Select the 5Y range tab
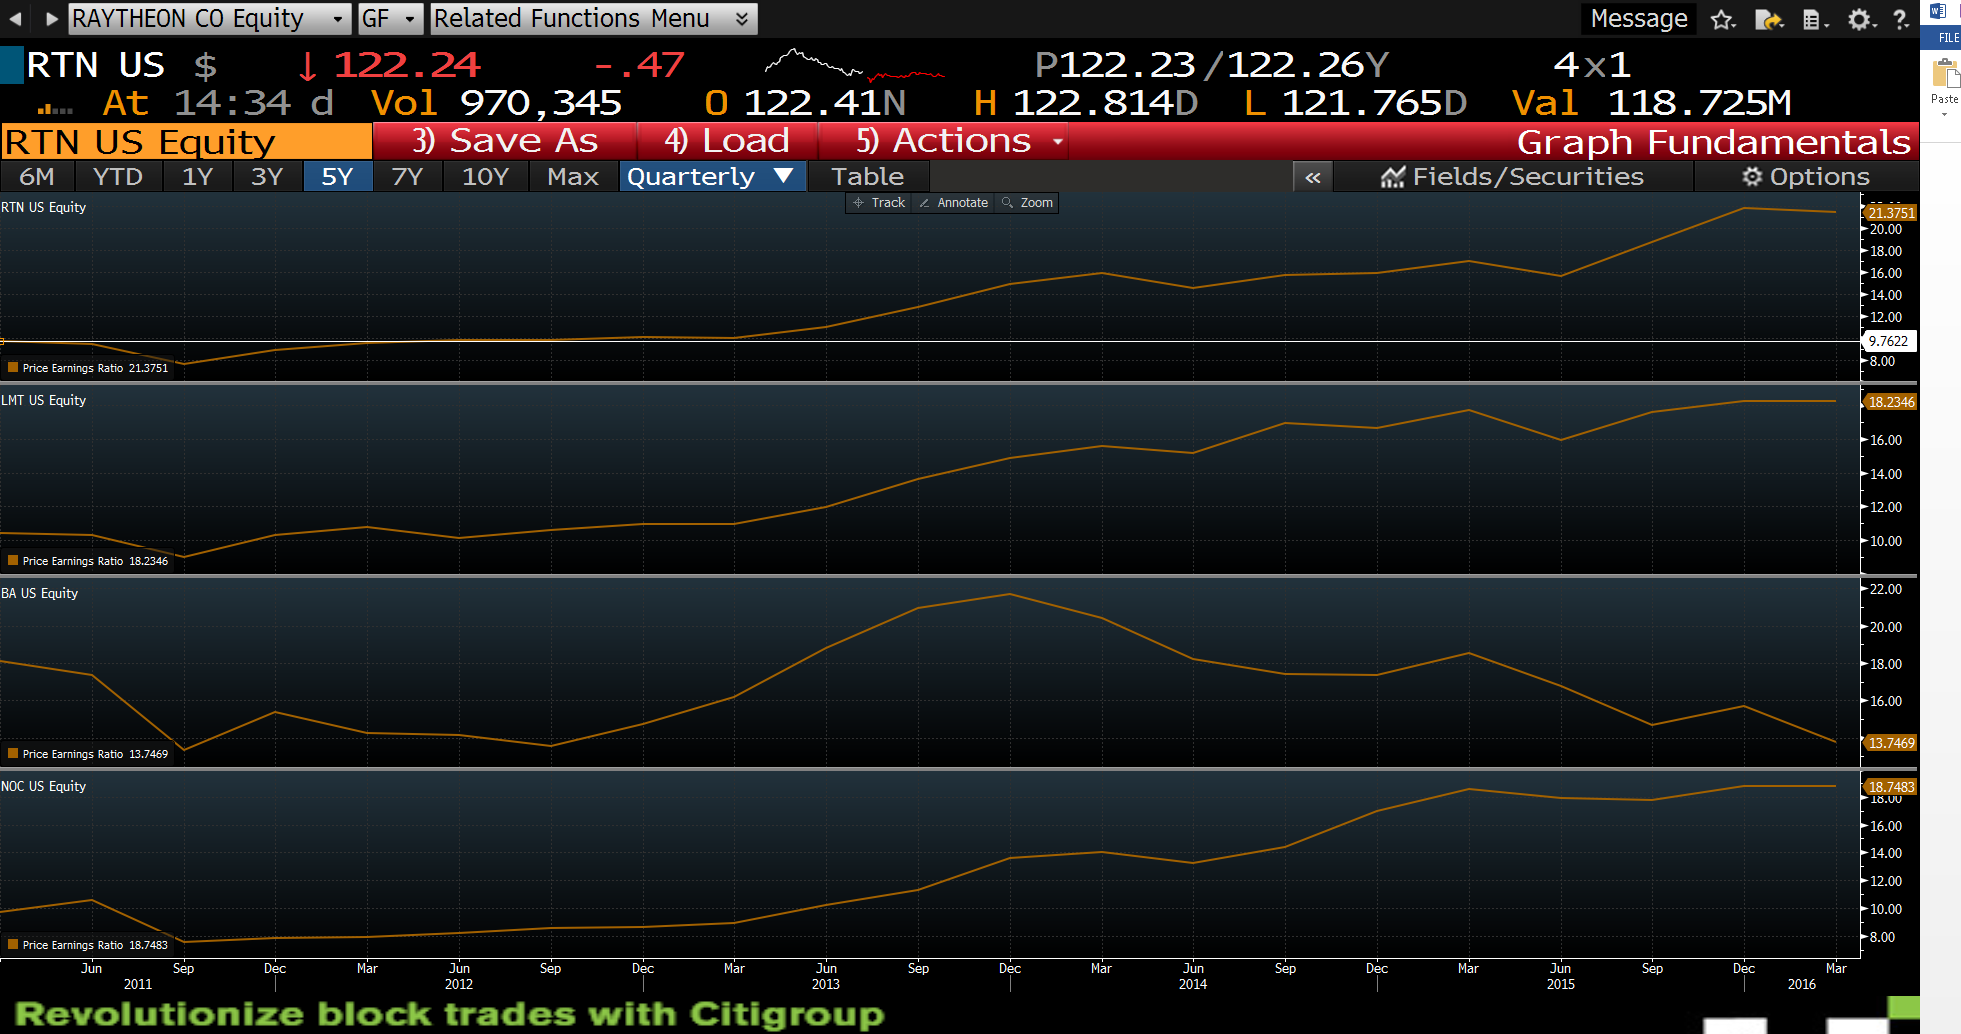The width and height of the screenshot is (1961, 1034). [x=337, y=177]
